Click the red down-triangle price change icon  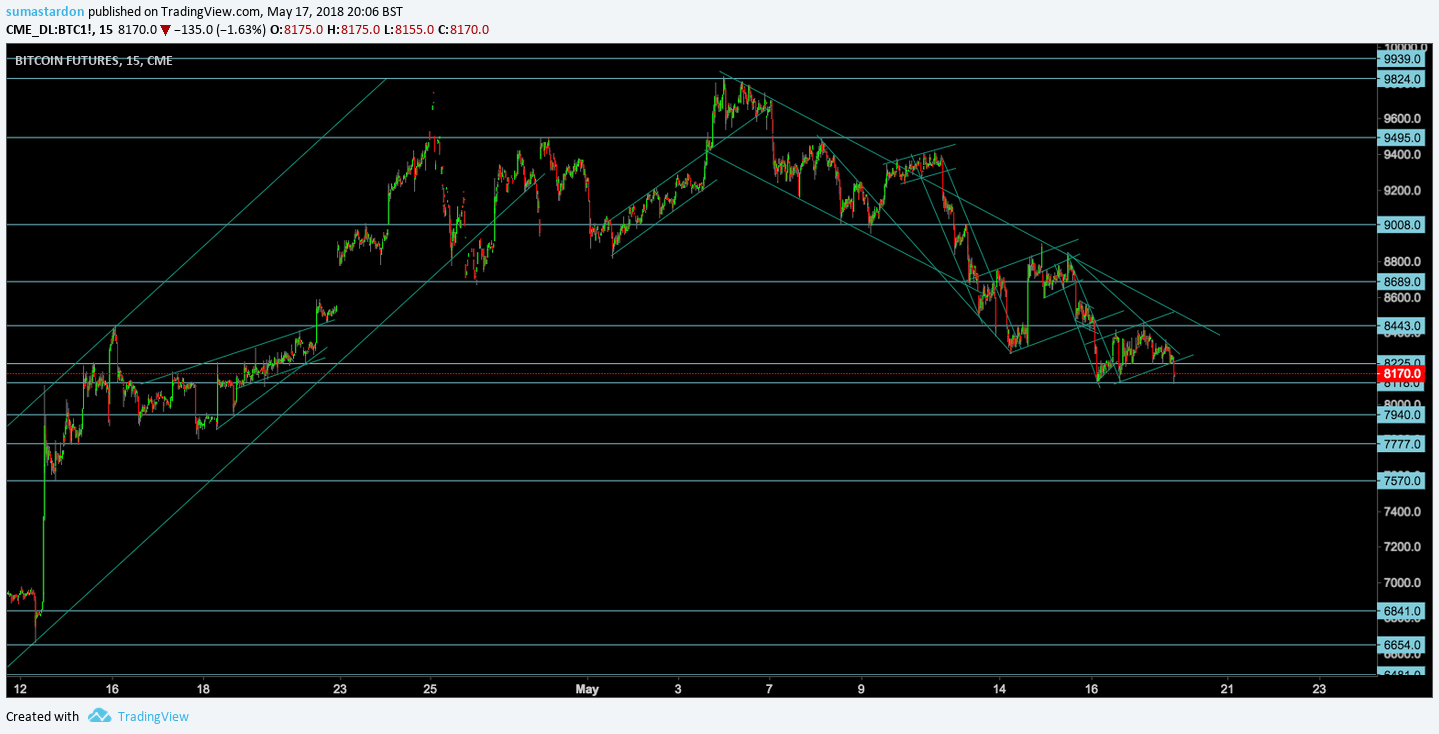[x=165, y=30]
